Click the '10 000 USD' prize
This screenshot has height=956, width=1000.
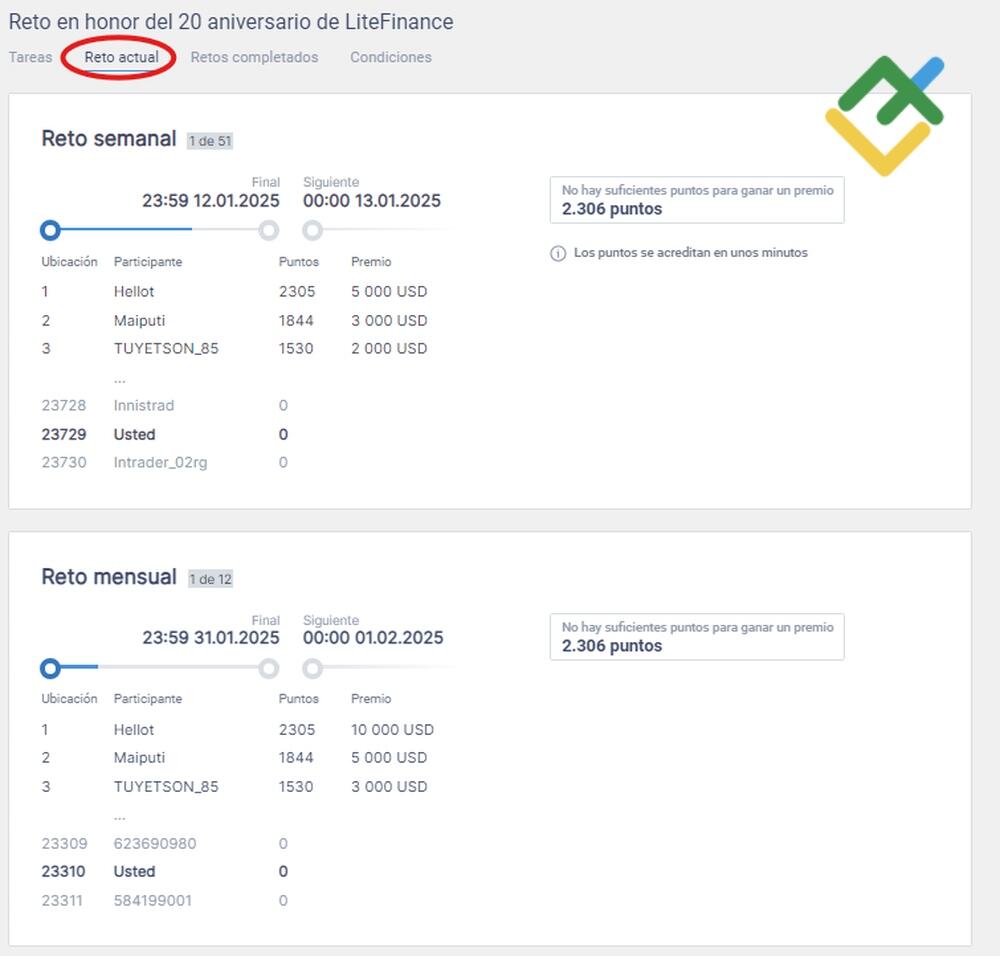coord(392,730)
